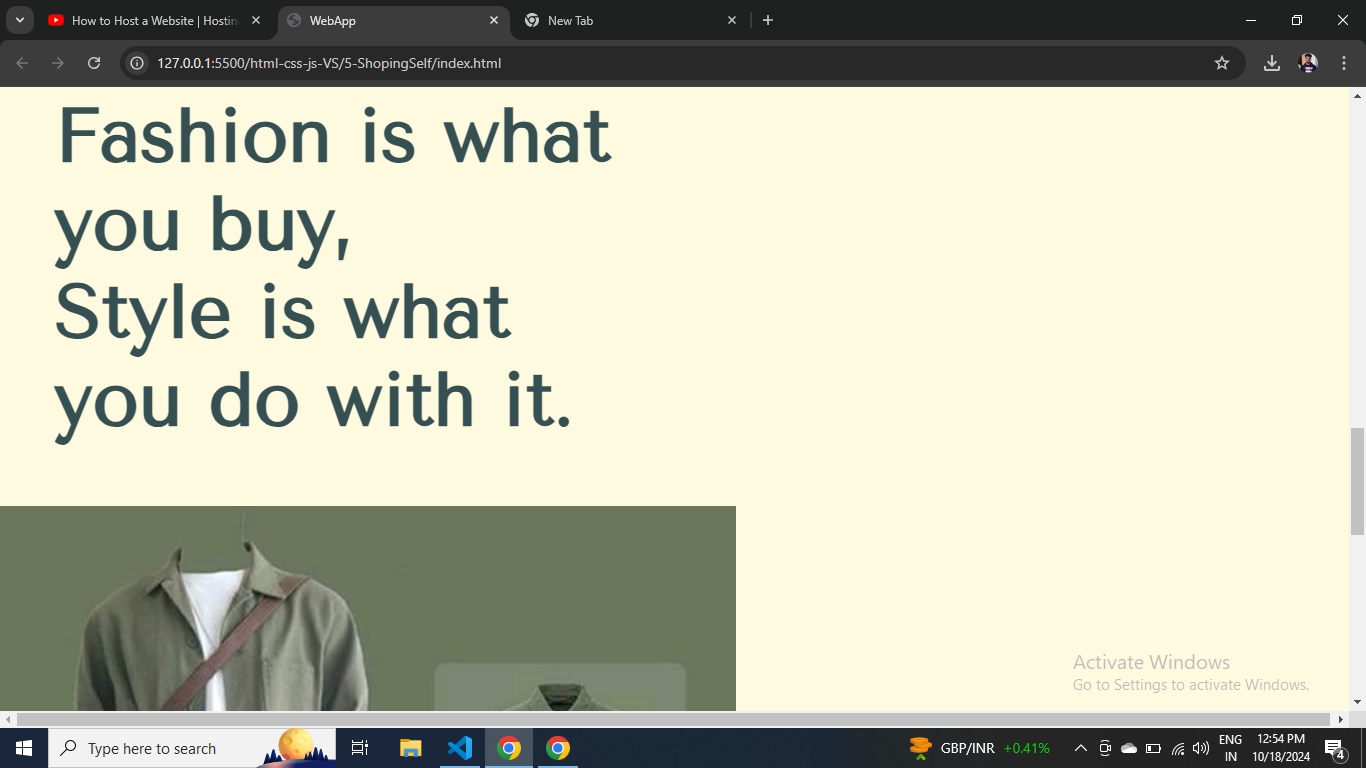Click the horizontal scrollbar left arrow

(8, 720)
